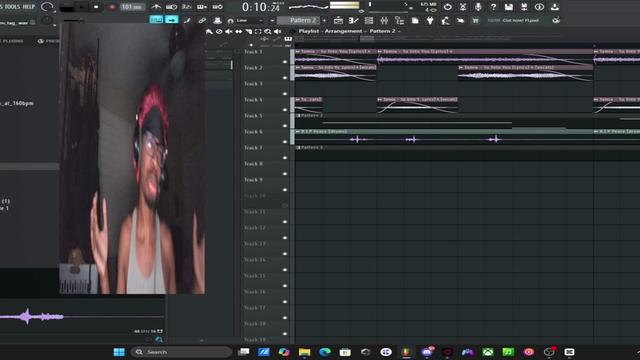This screenshot has height=360, width=640.
Task: Mute Track 1 with its toggle dot
Action: pos(285,62)
